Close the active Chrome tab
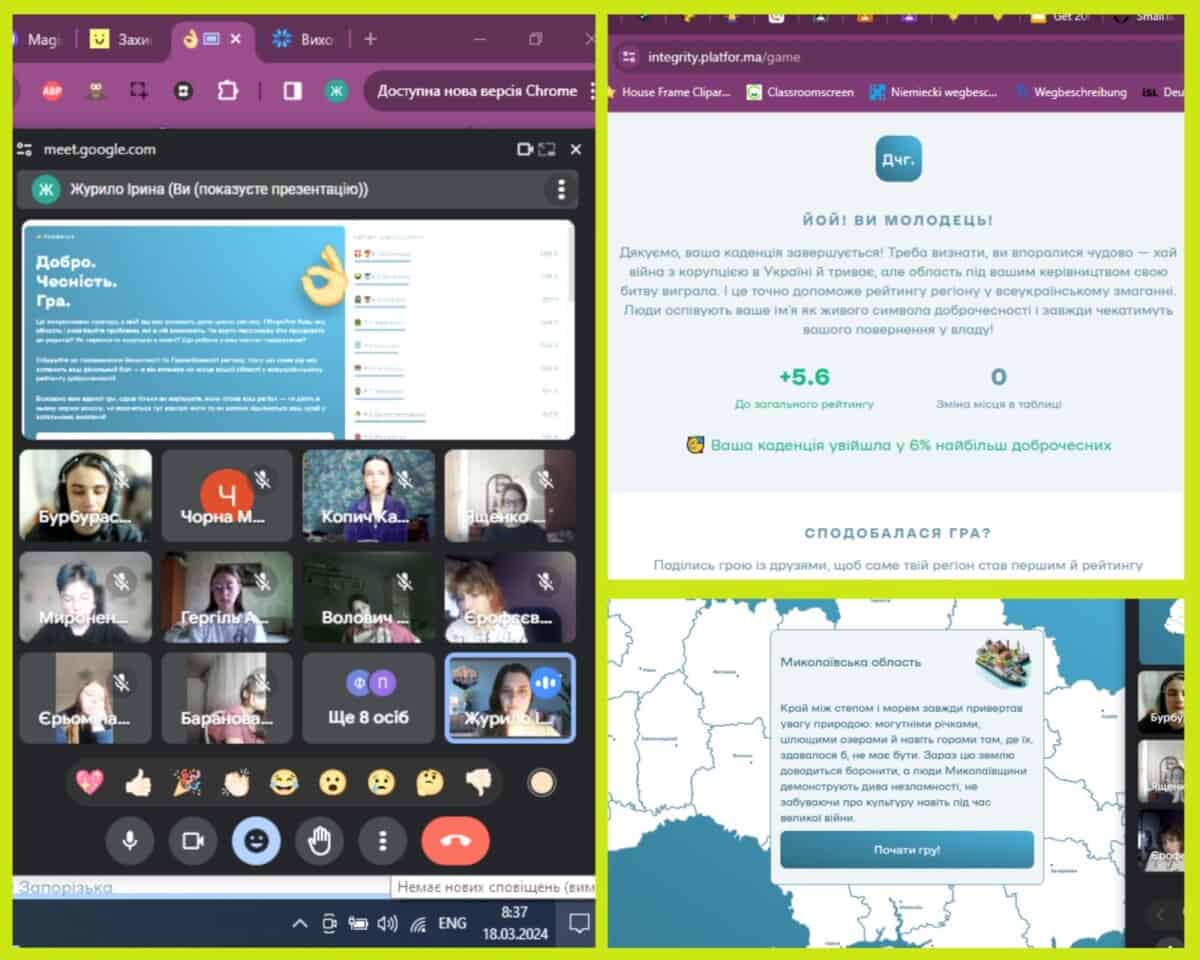 tap(236, 39)
